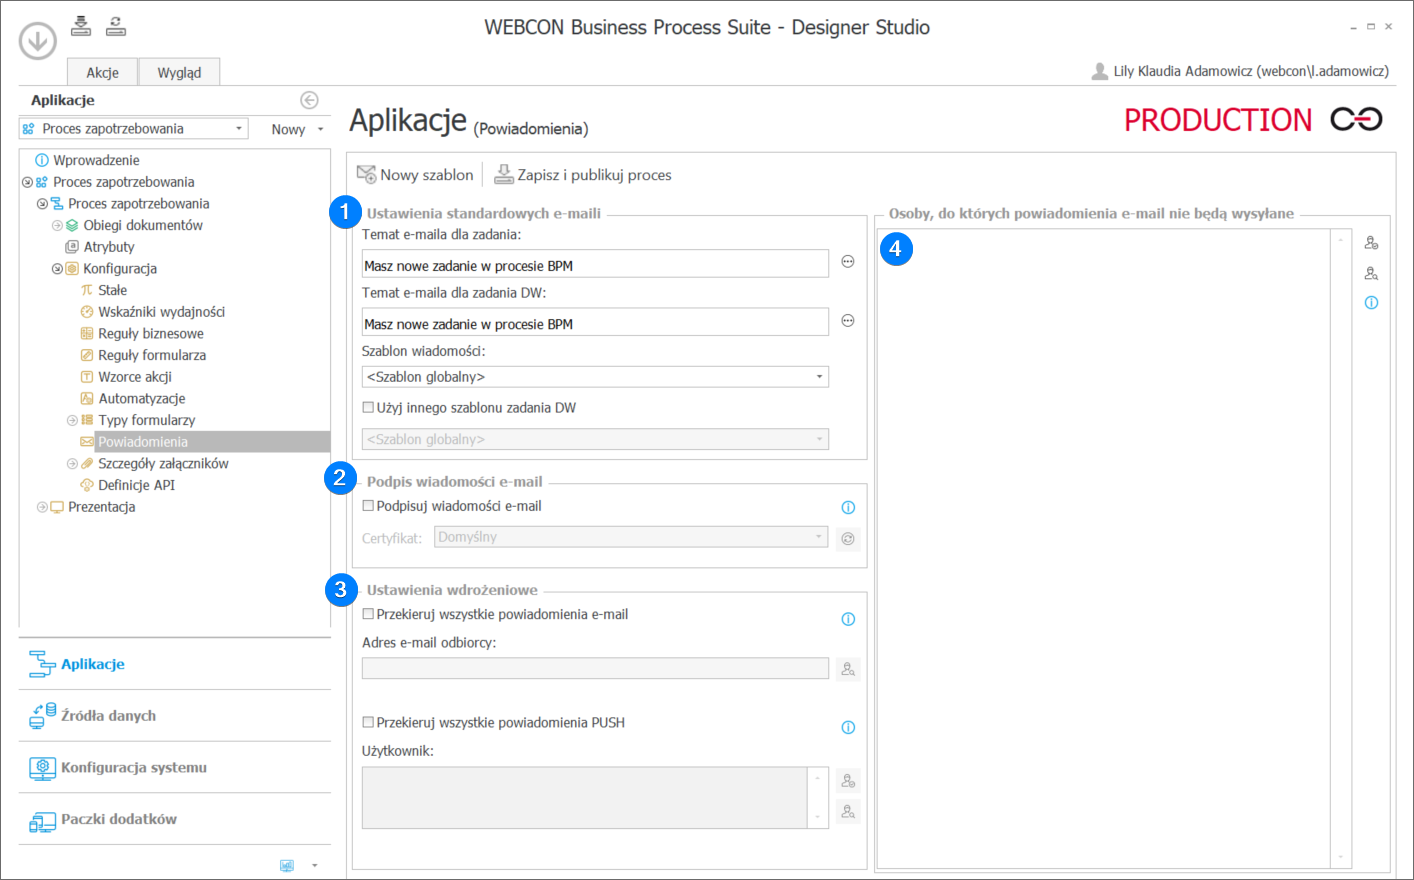This screenshot has width=1414, height=880.
Task: Open dropdown arrow beside bottom view icon
Action: (x=315, y=865)
